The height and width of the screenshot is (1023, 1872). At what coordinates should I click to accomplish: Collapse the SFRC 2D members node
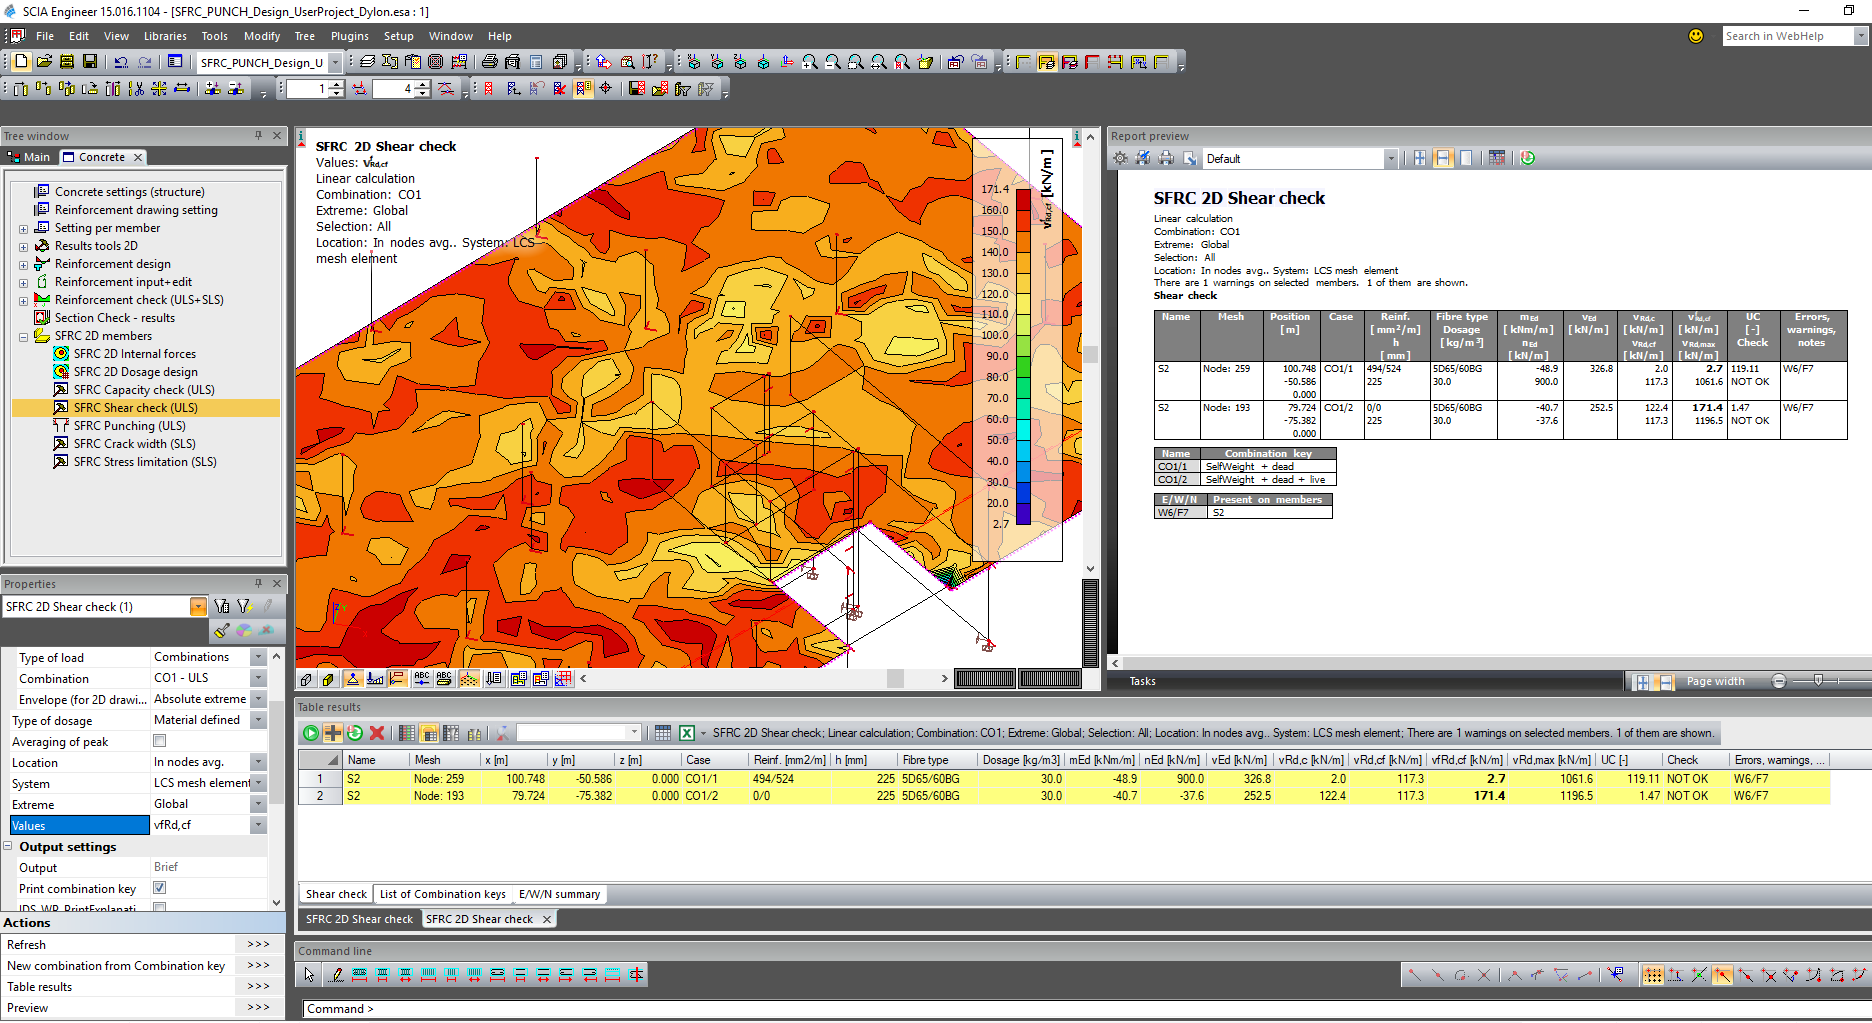23,337
